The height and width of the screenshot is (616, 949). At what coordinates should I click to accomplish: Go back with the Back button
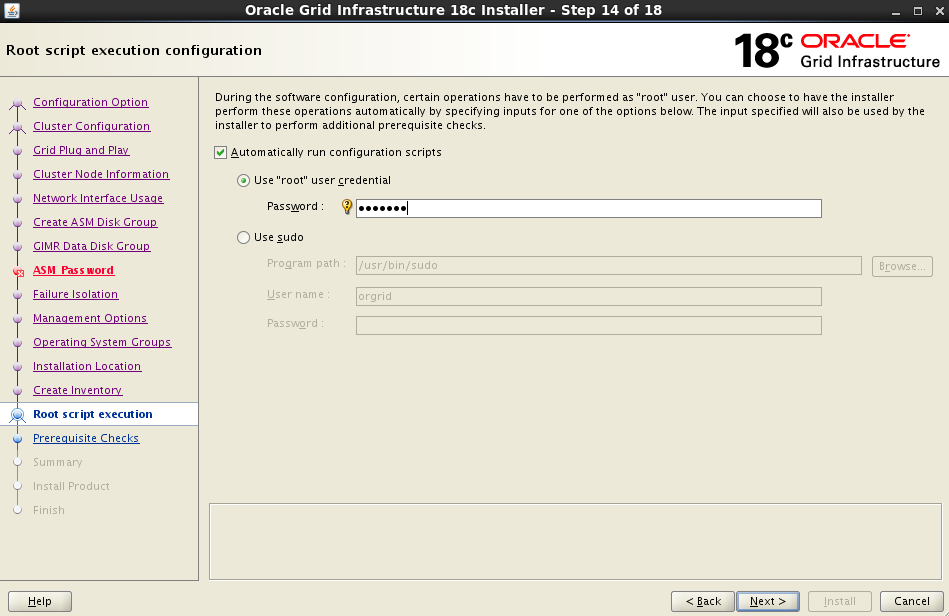[703, 601]
